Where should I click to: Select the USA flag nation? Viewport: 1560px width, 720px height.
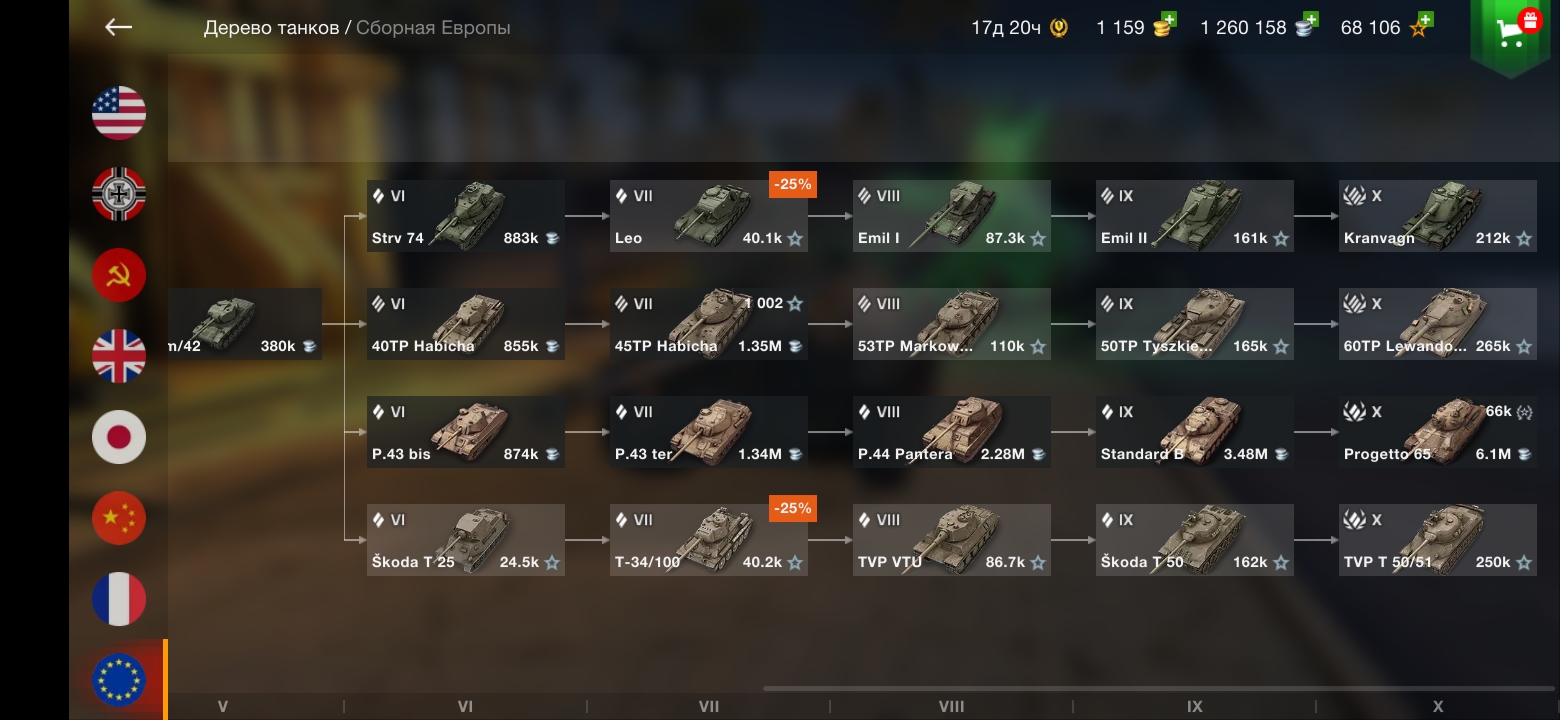[x=119, y=113]
